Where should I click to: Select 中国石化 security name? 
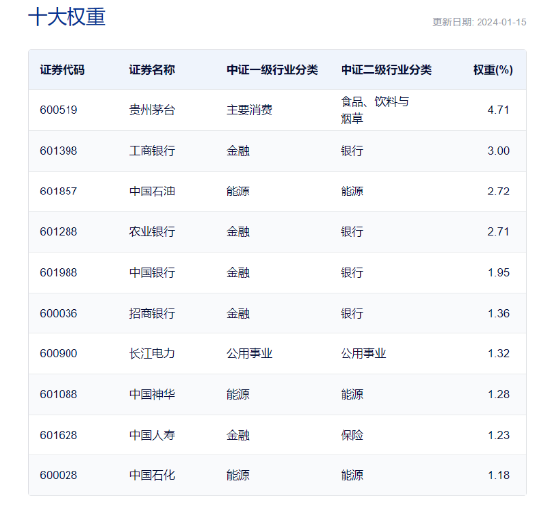(x=152, y=475)
